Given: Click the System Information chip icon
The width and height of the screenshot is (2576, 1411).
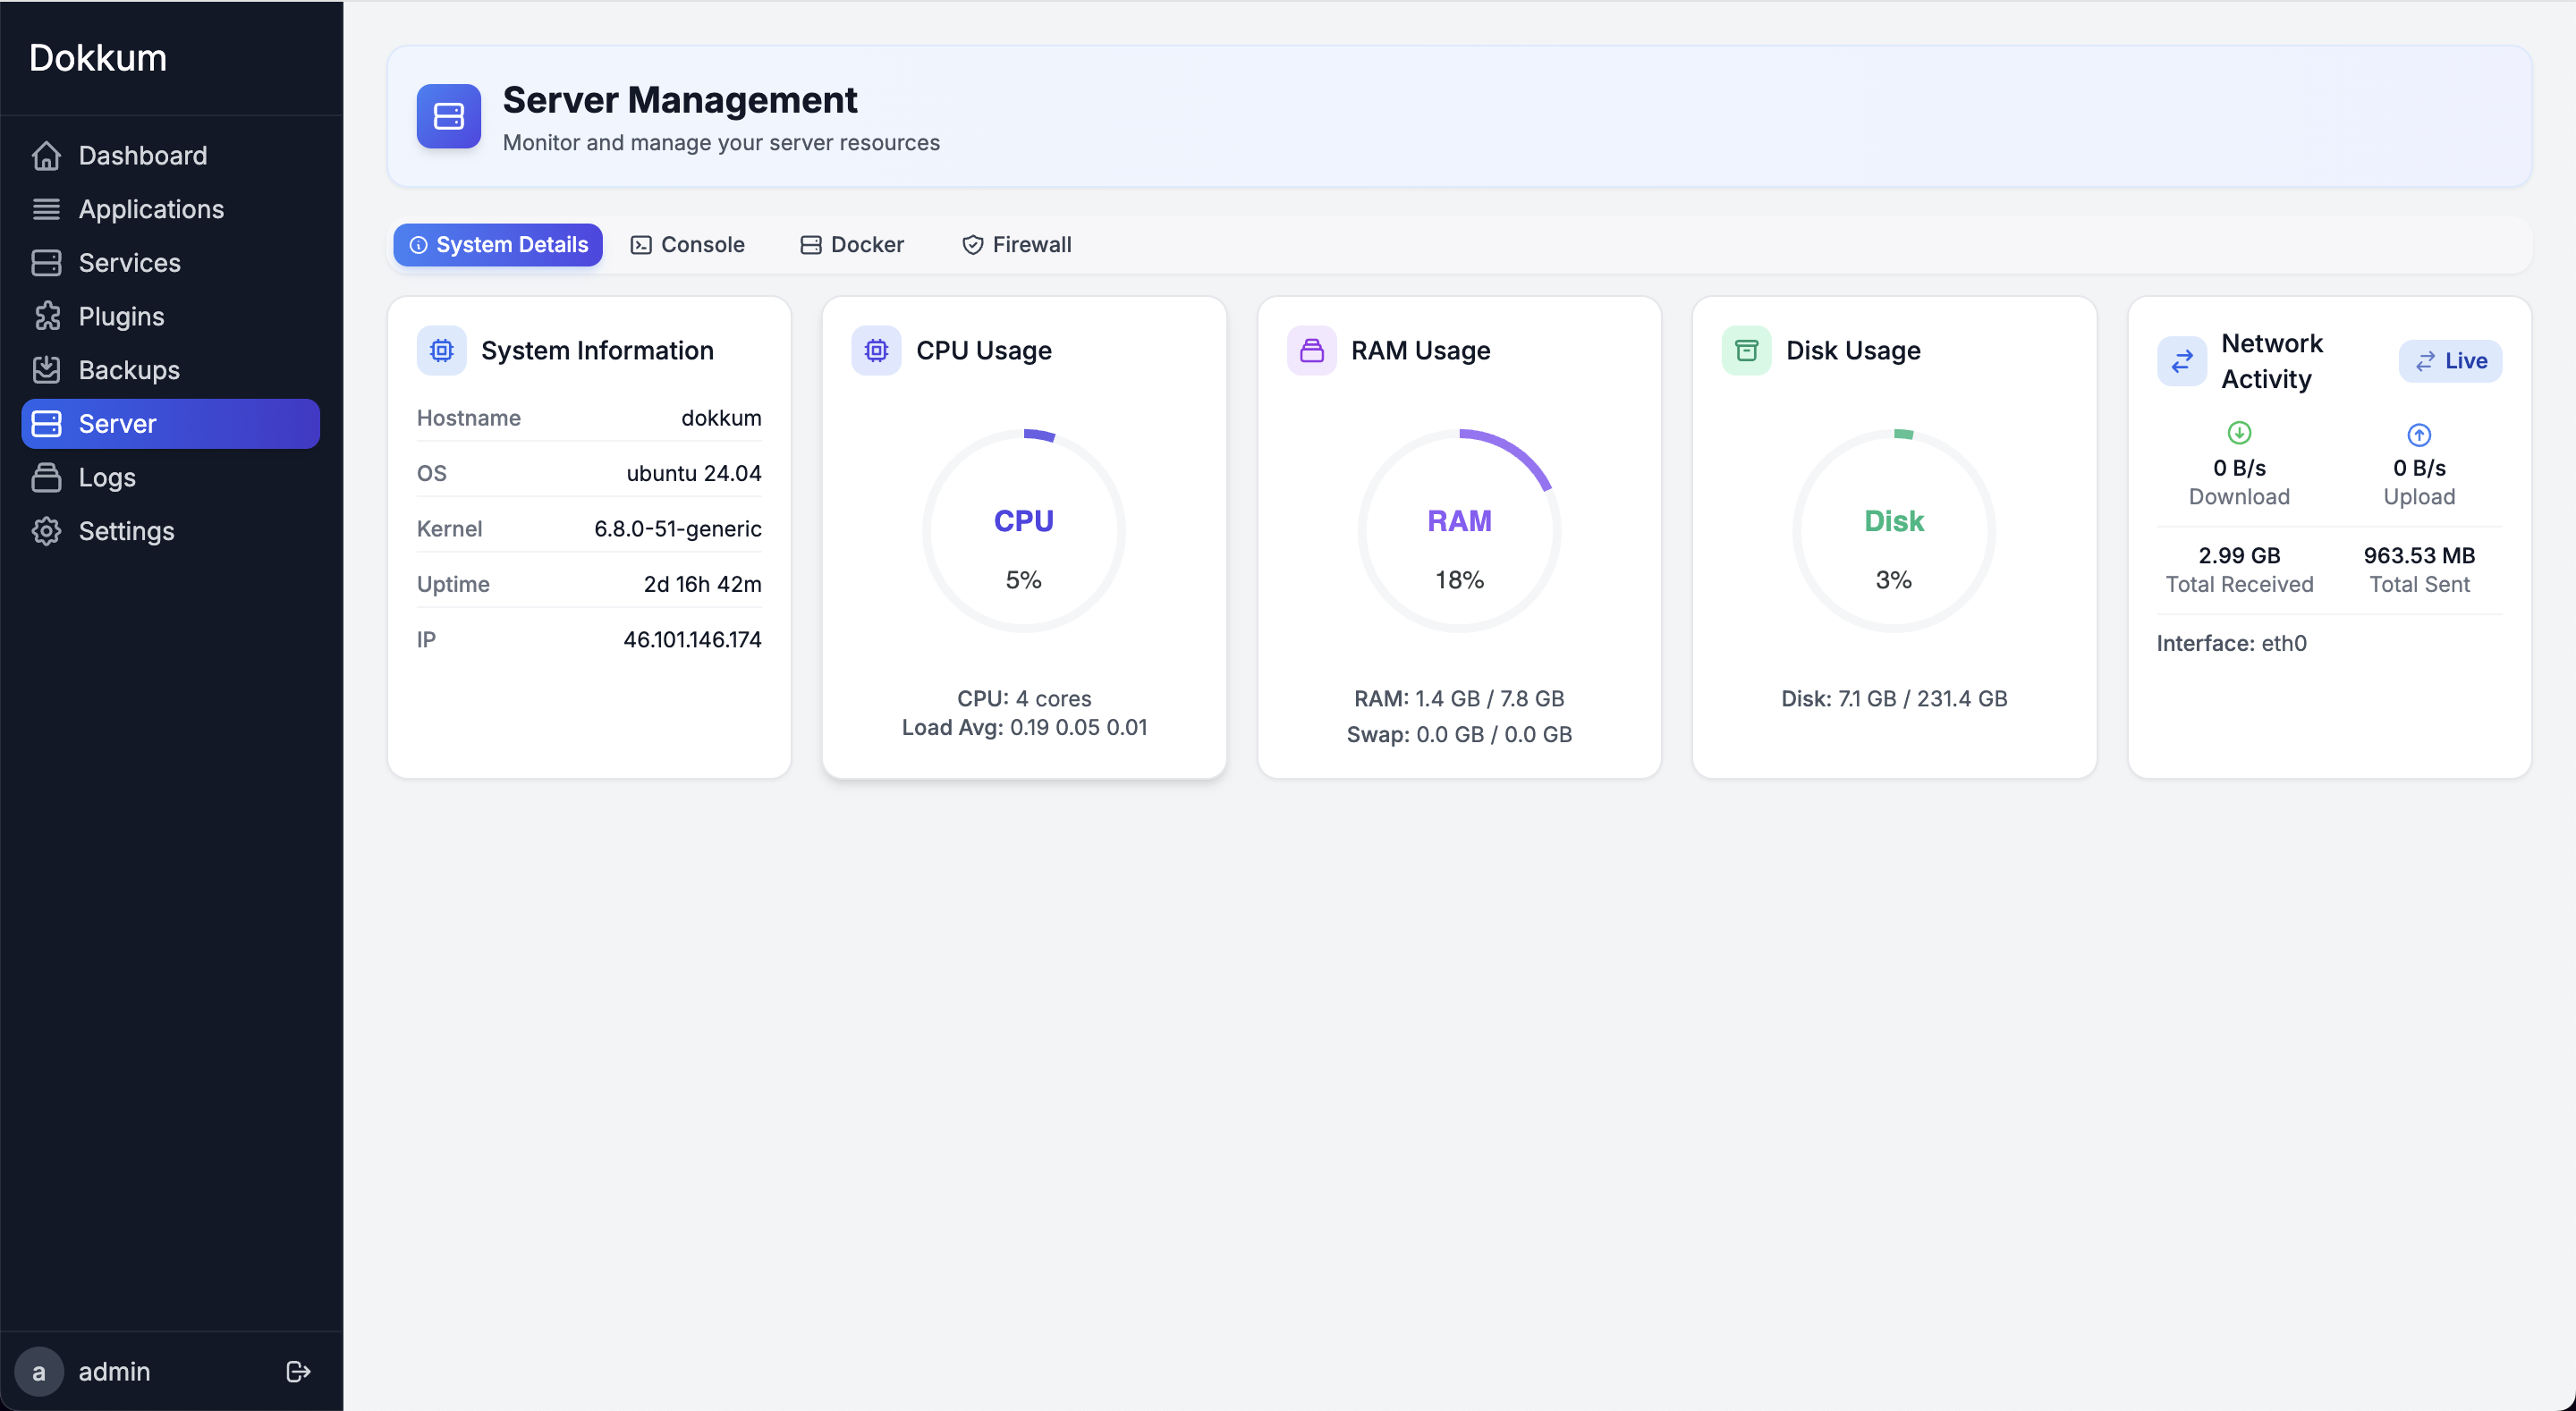Looking at the screenshot, I should (x=441, y=350).
